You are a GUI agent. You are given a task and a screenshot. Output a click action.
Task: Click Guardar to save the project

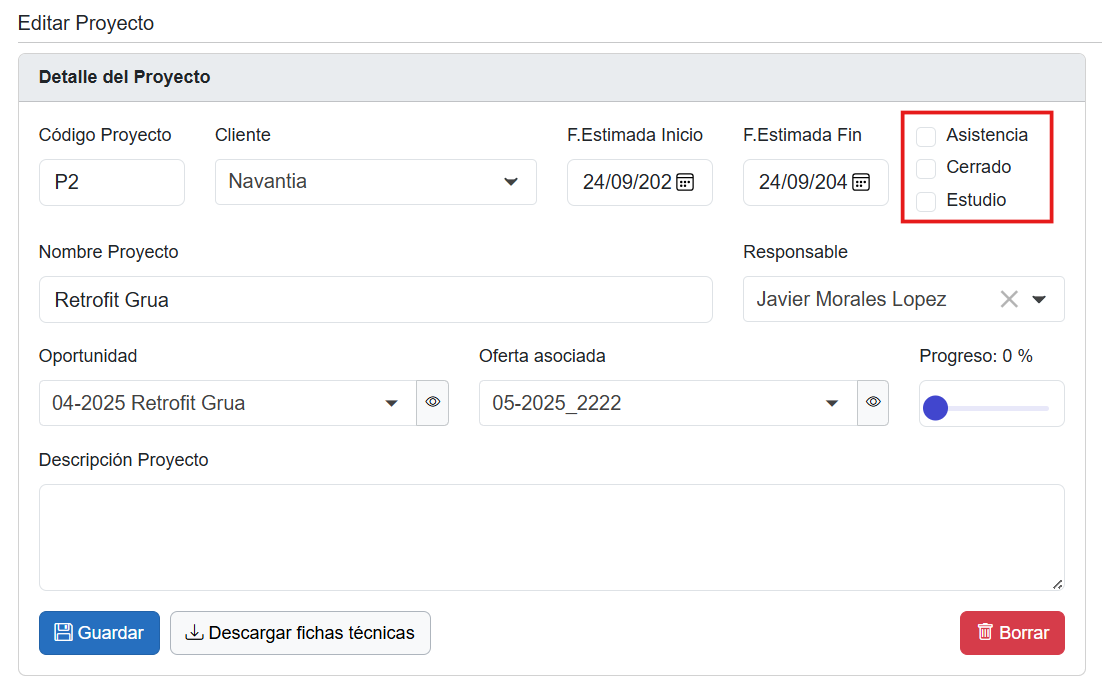(99, 633)
